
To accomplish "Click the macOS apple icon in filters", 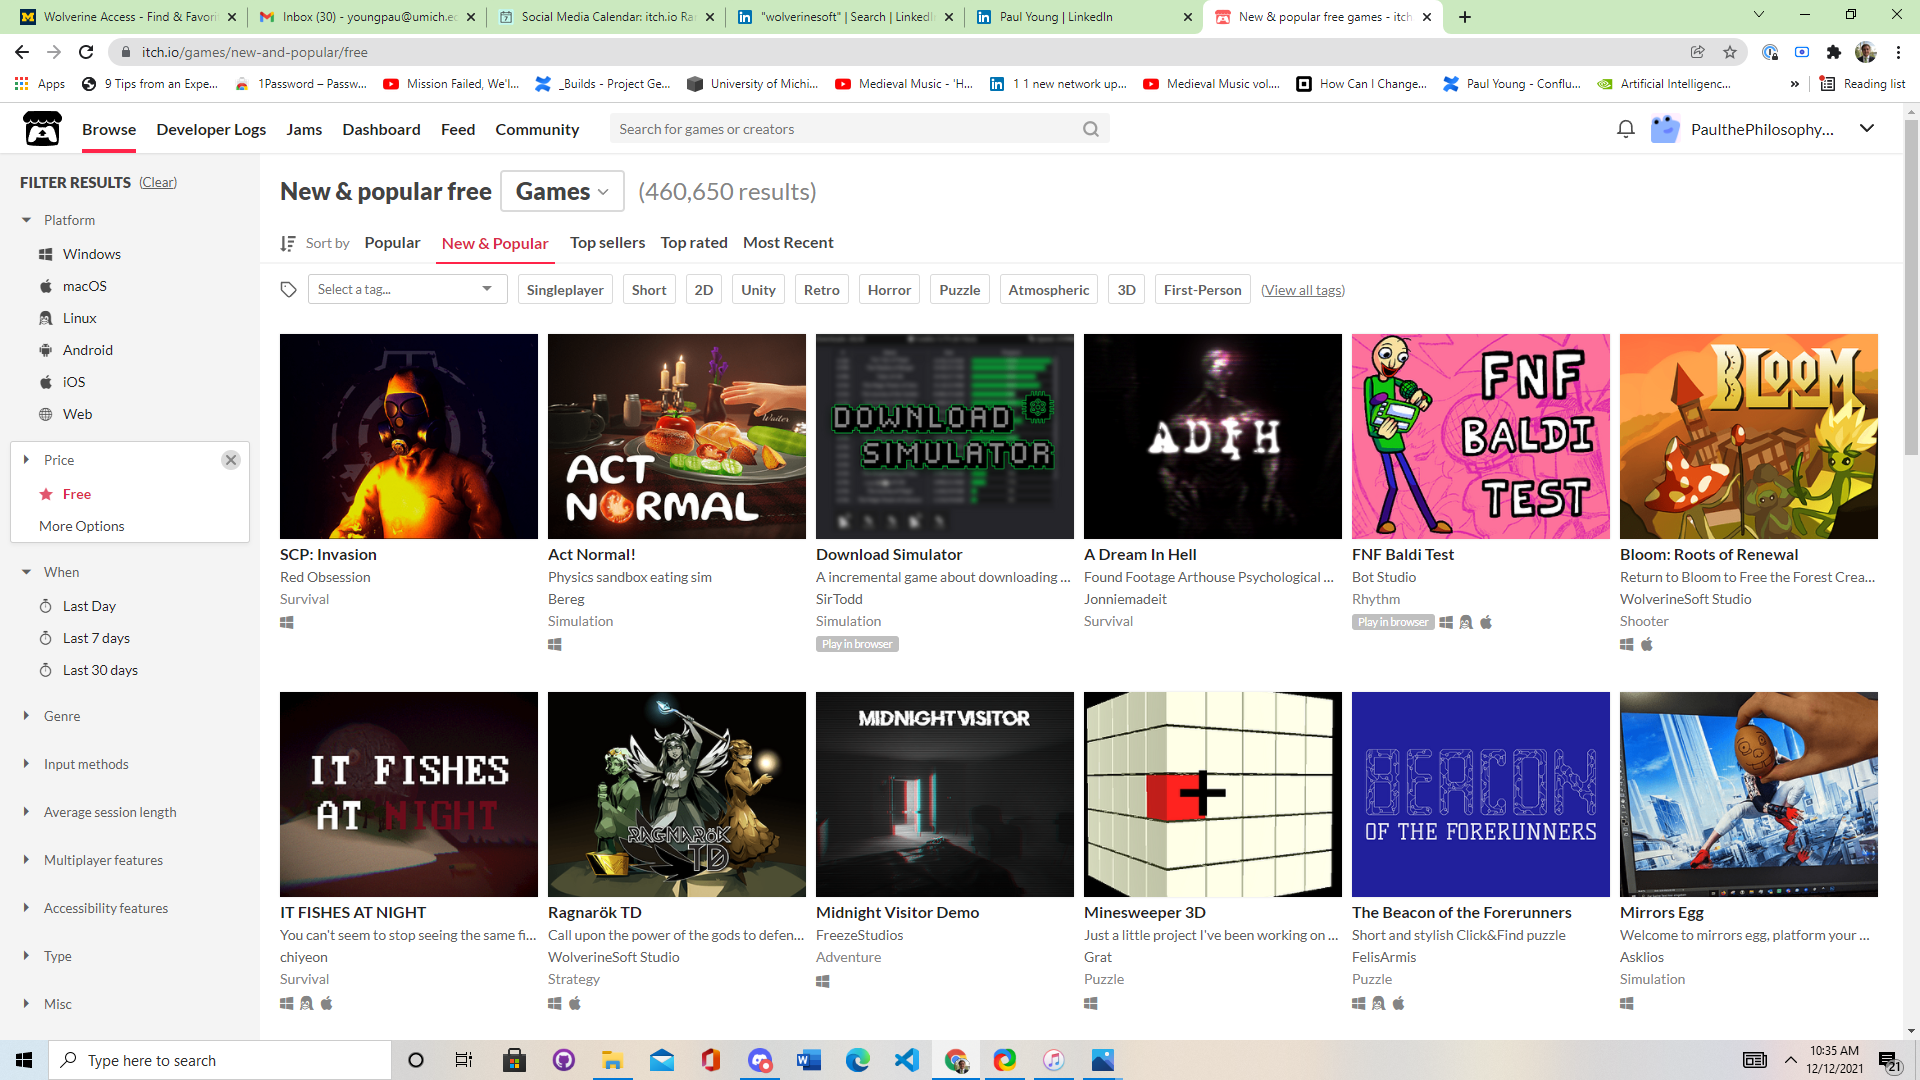I will tap(45, 286).
